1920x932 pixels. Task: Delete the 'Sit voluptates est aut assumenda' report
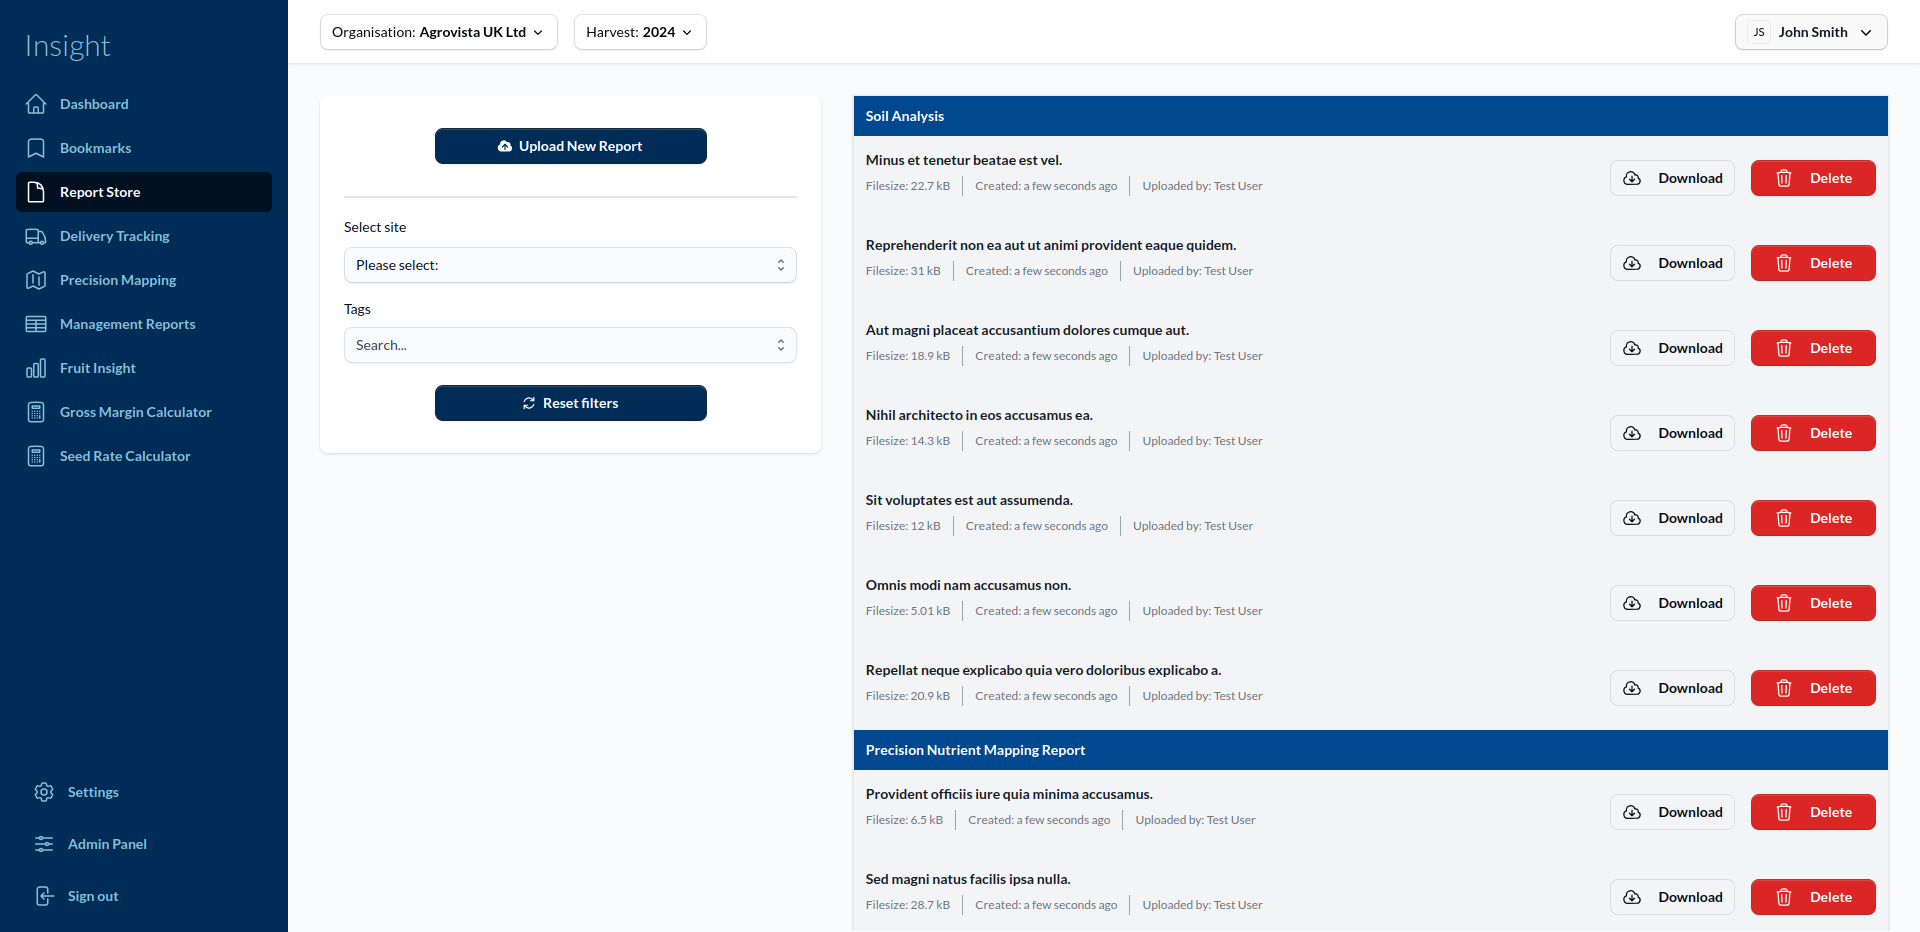(x=1812, y=518)
